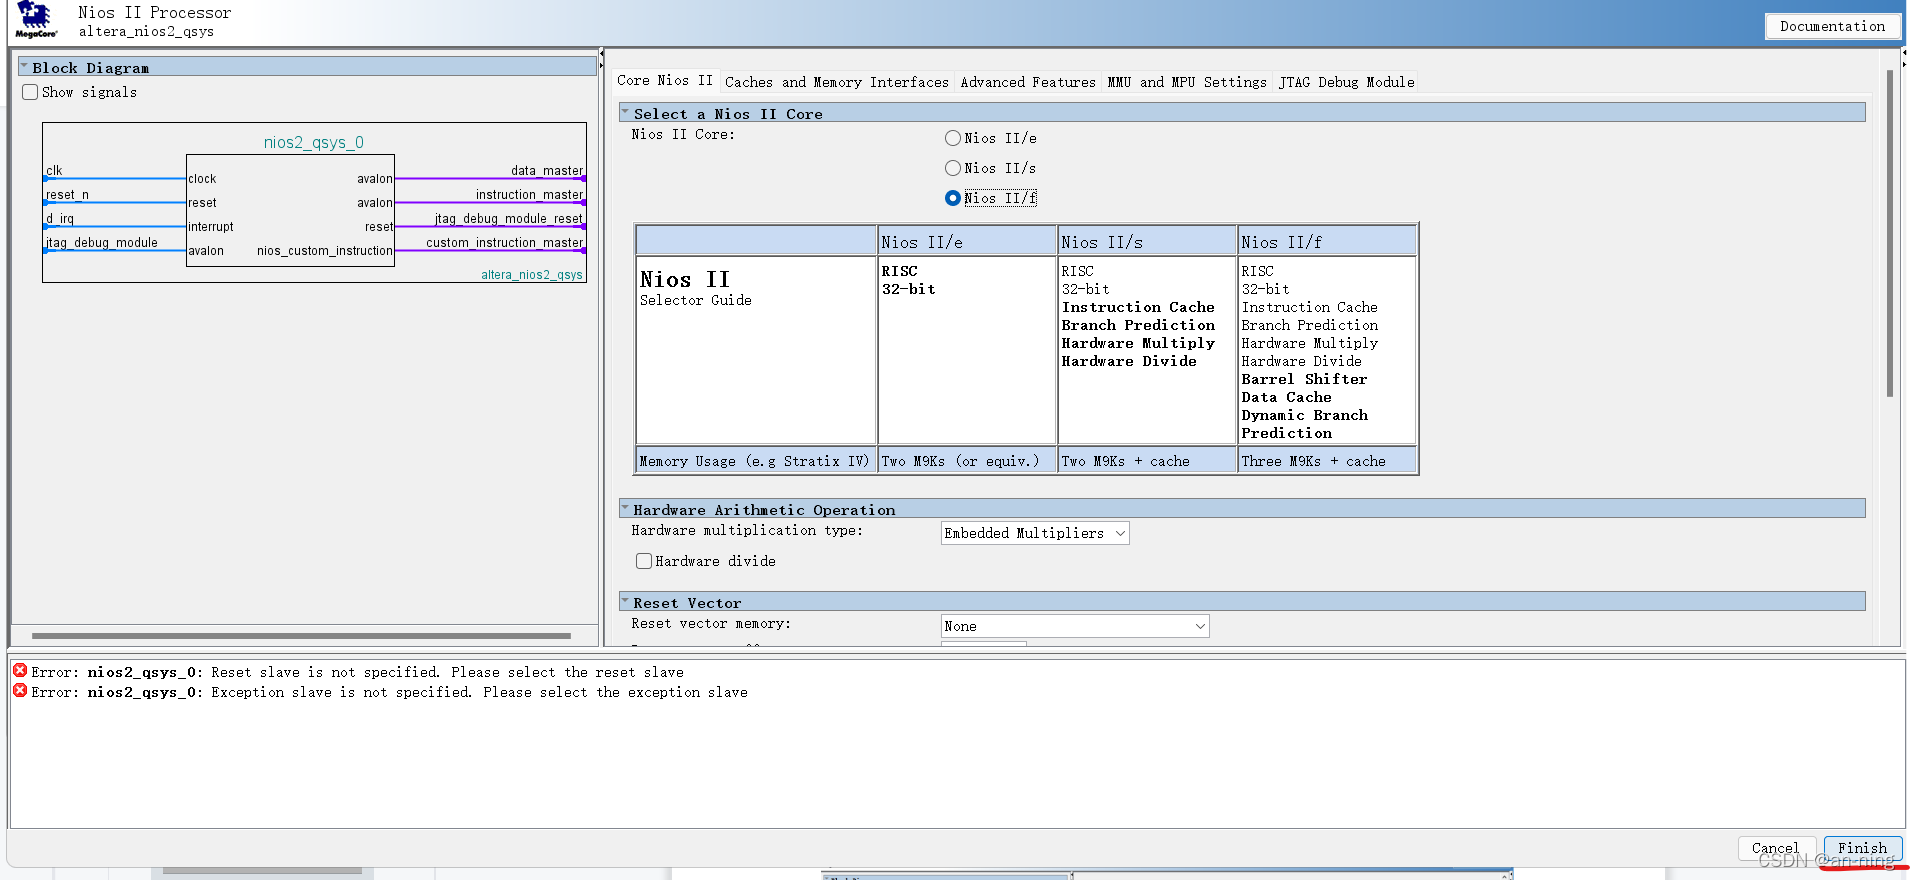The image size is (1910, 880).
Task: Click the data_master port label
Action: pos(547,171)
